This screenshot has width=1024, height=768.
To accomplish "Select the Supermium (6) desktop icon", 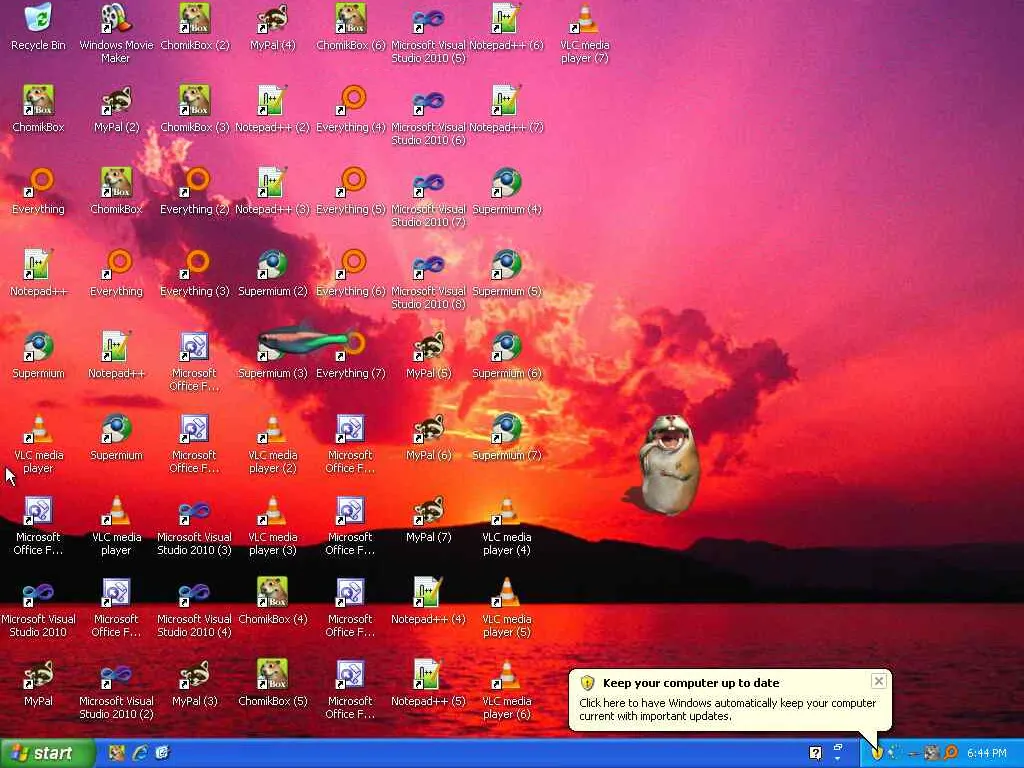I will point(507,355).
